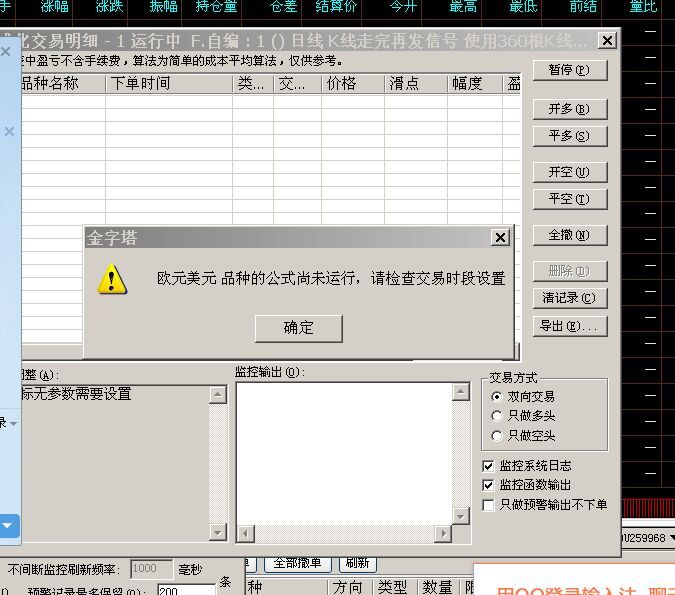Close long position with 平多(S)
675x595 pixels.
(x=570, y=136)
